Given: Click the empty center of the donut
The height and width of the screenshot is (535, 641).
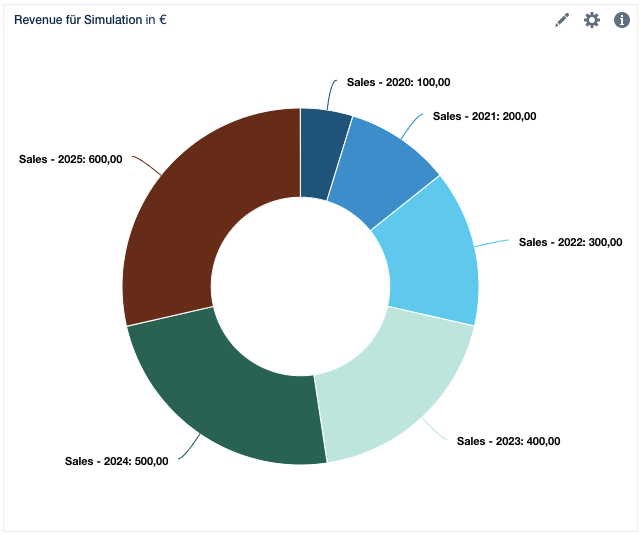Looking at the screenshot, I should click(x=300, y=286).
